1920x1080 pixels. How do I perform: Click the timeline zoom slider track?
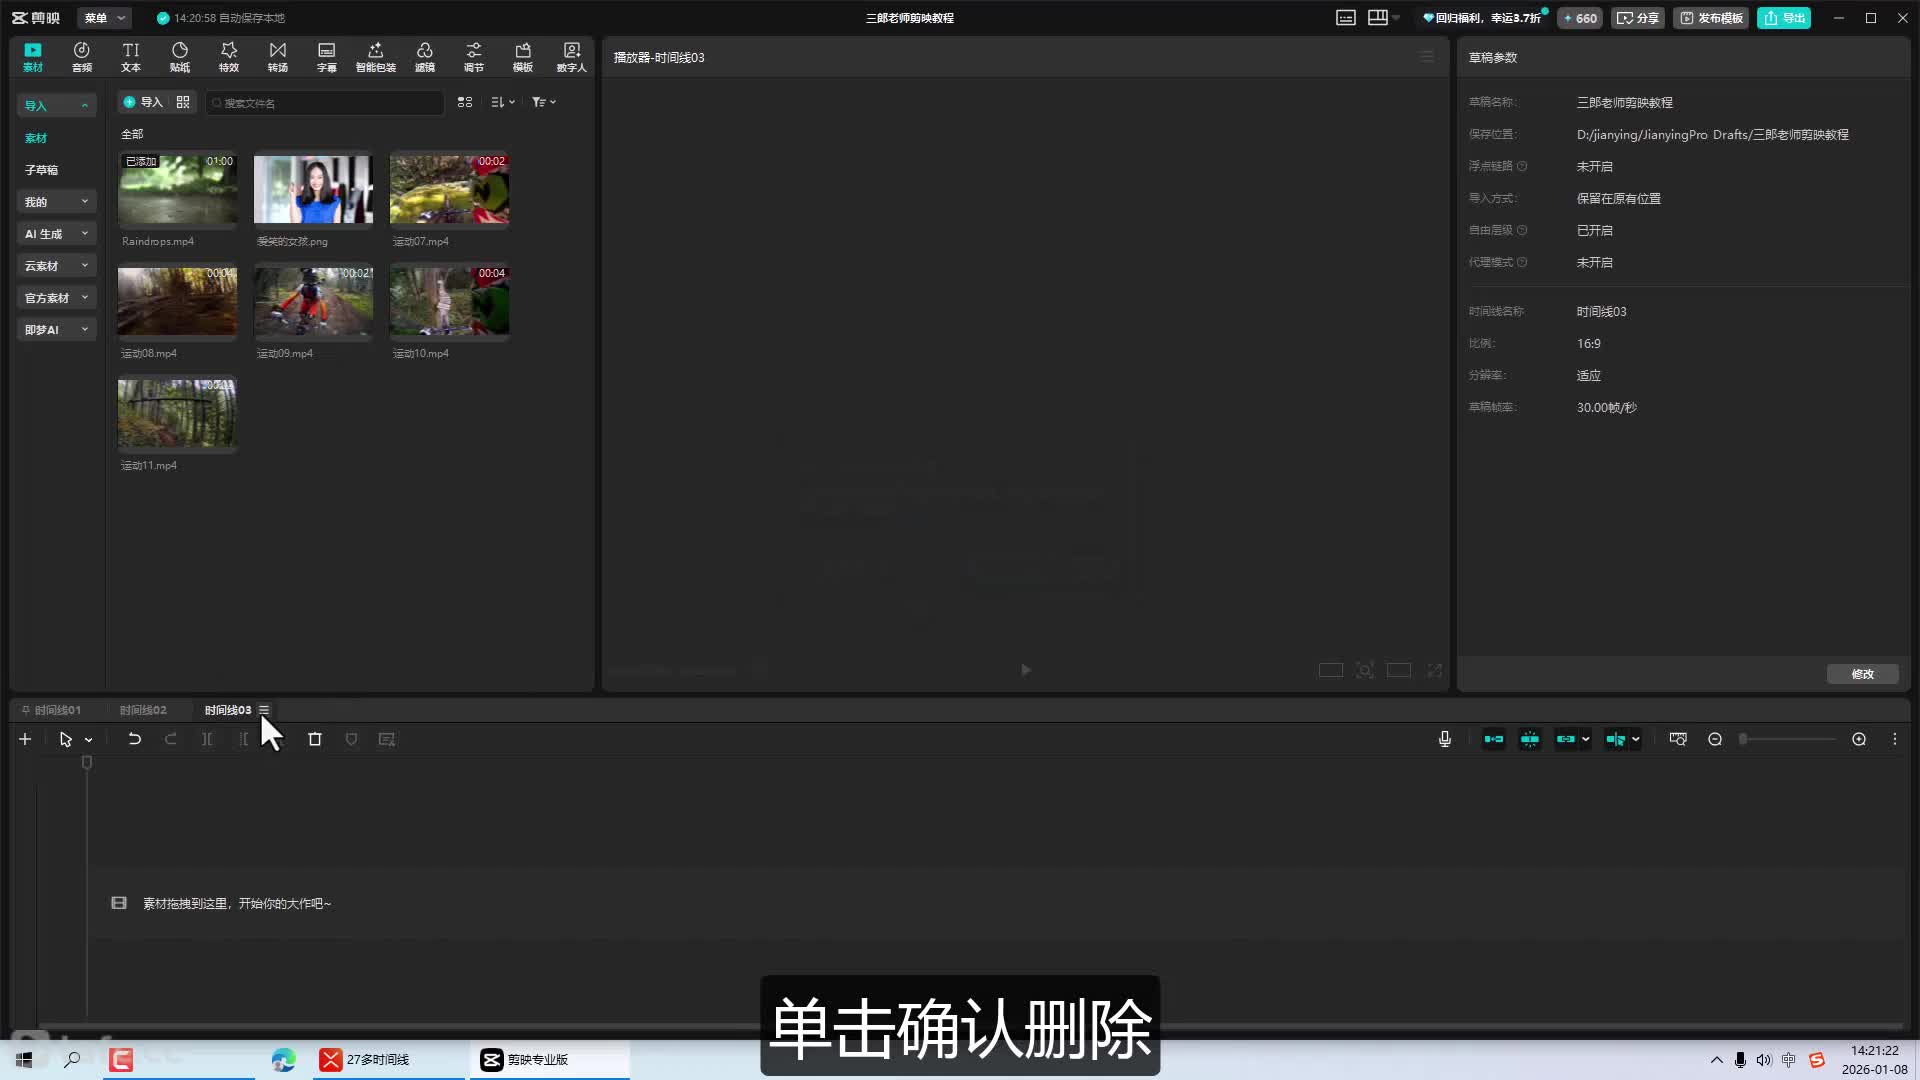coord(1790,739)
